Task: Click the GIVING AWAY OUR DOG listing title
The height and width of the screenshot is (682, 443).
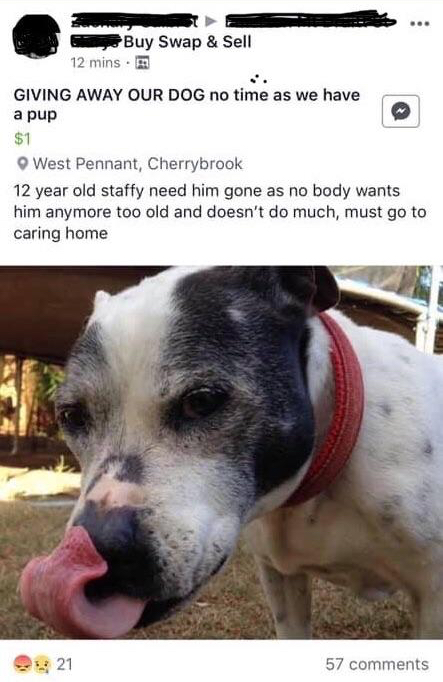Action: click(187, 104)
